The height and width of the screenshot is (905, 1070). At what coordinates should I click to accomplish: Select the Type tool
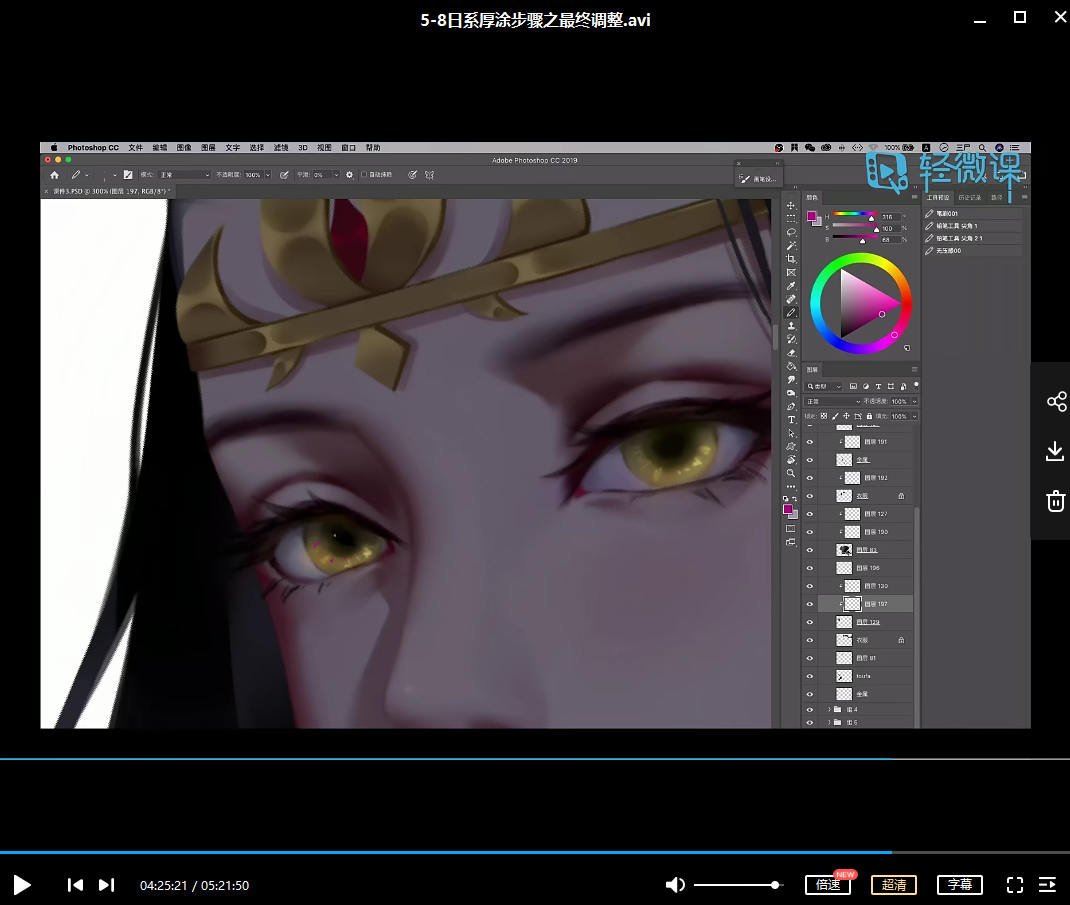[x=791, y=420]
